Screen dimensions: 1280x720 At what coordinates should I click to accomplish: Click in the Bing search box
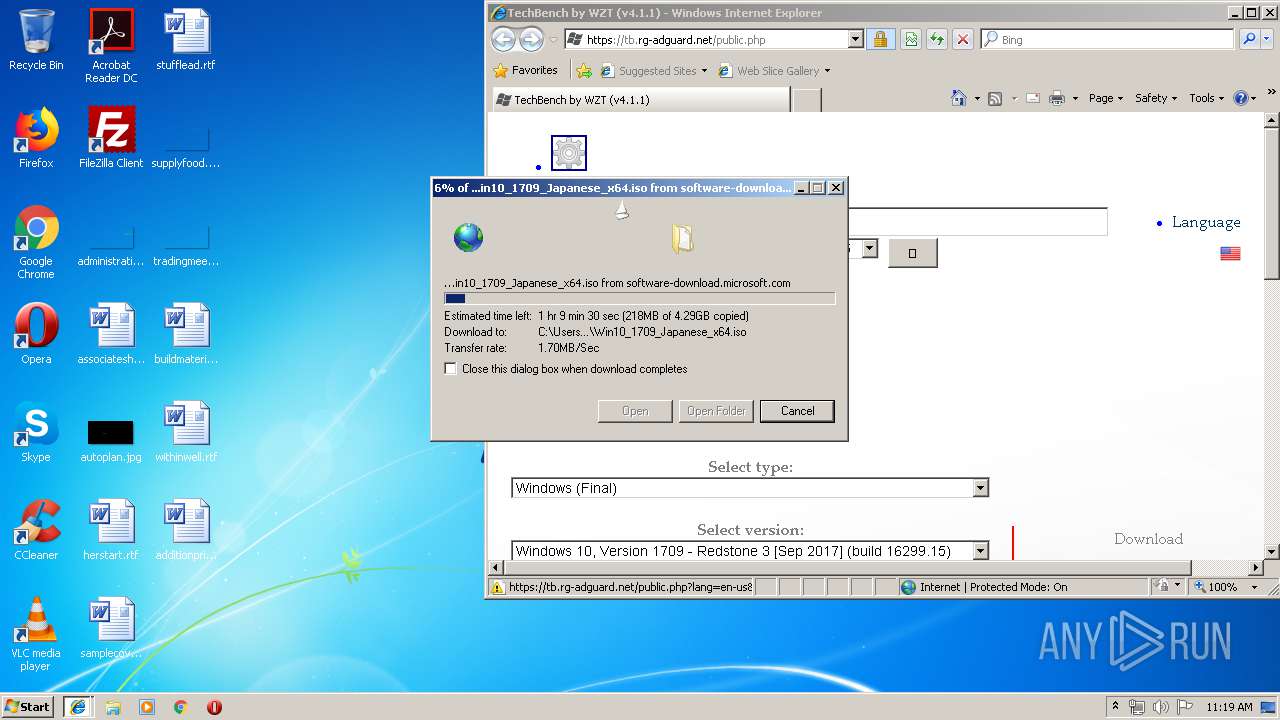coord(1107,39)
